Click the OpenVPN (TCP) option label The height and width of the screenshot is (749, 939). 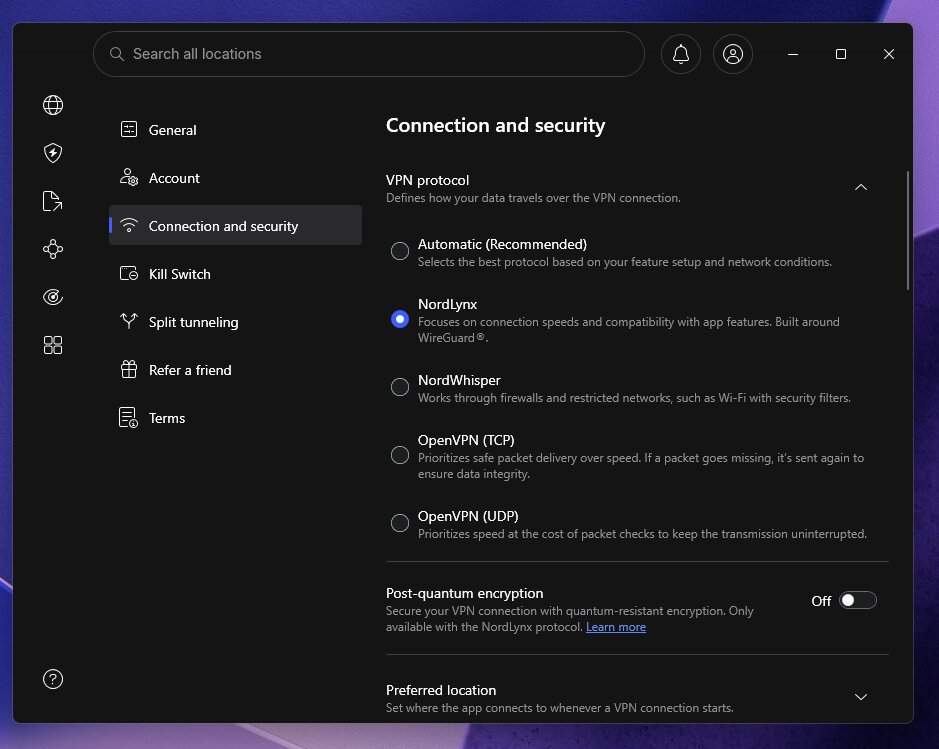[x=466, y=440]
